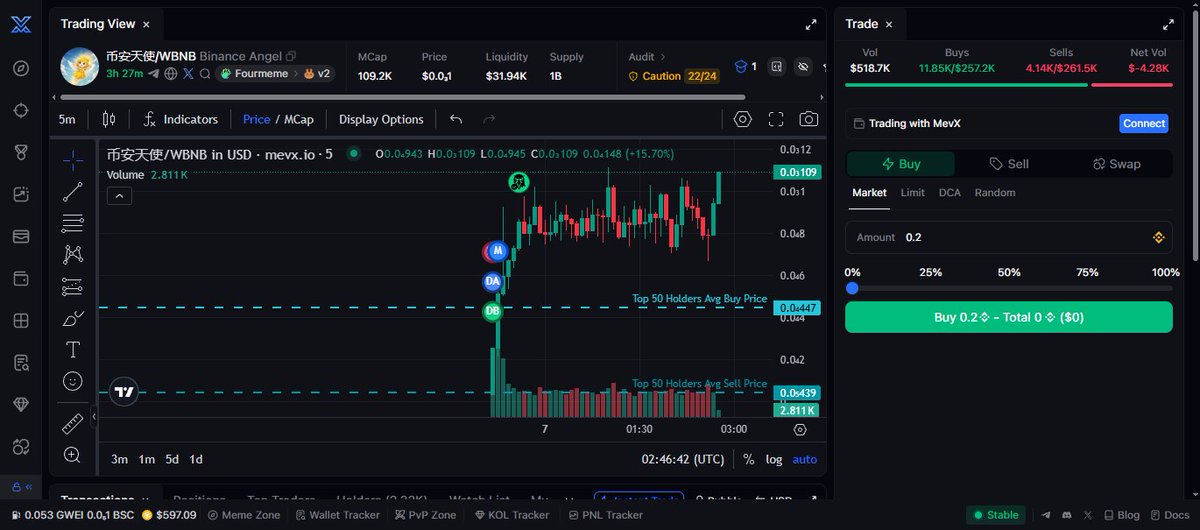Take a chart snapshot with camera icon

[x=808, y=119]
